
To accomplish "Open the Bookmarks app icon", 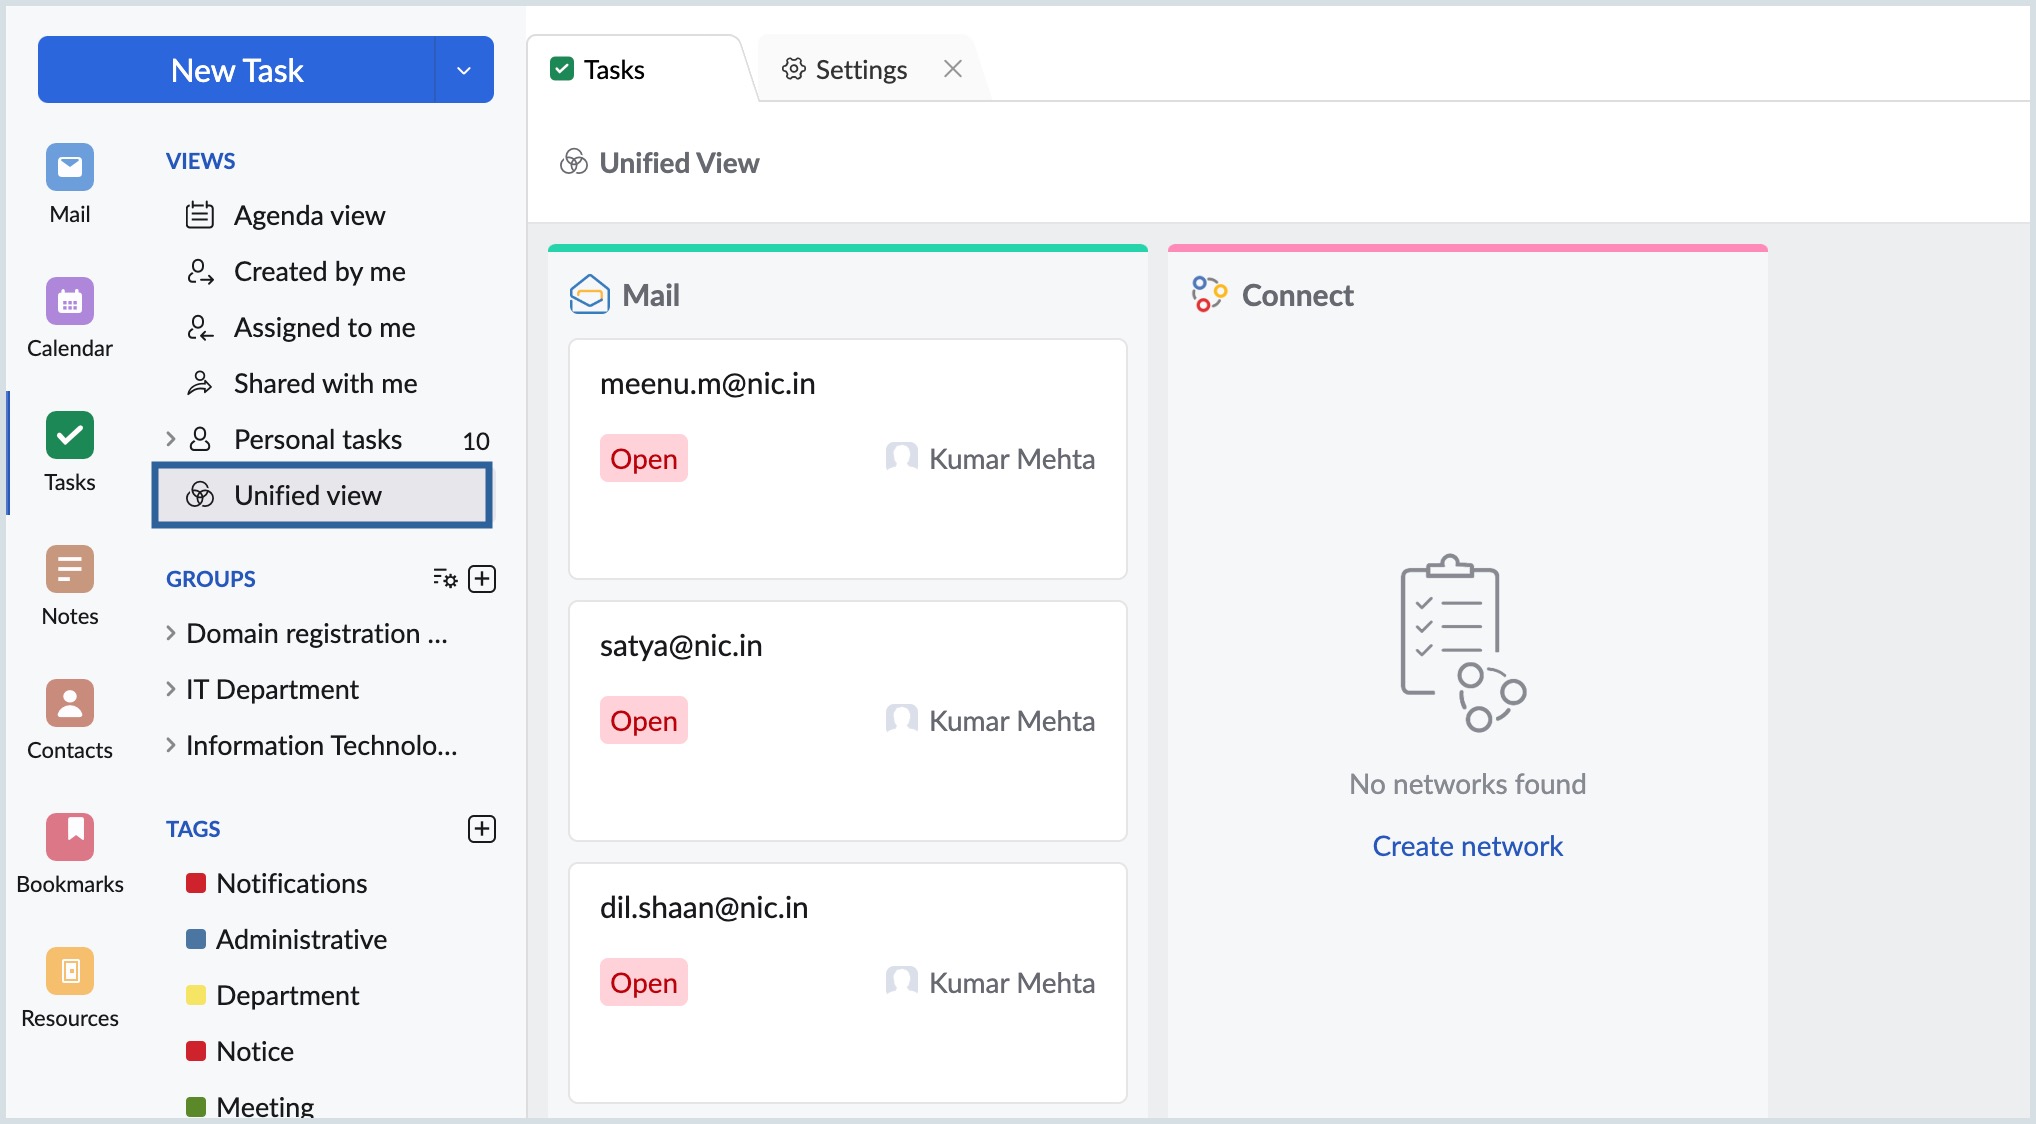I will coord(70,837).
